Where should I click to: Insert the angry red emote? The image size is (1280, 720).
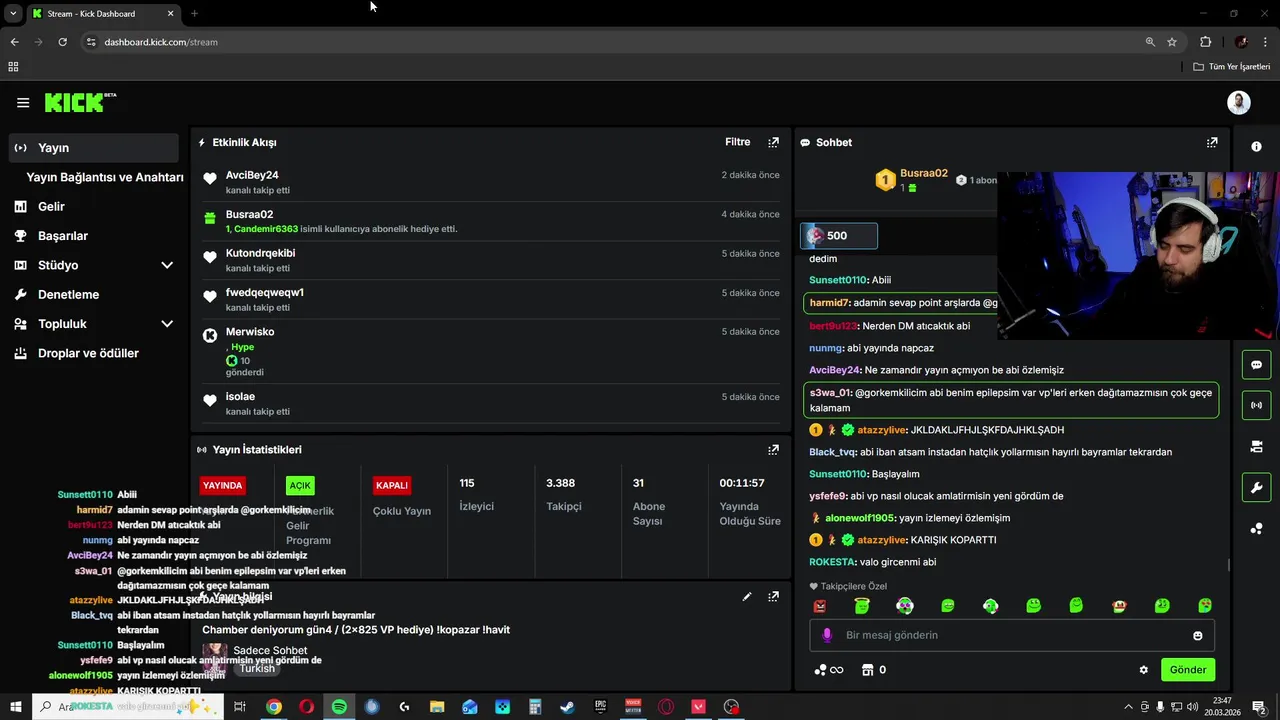pos(820,606)
